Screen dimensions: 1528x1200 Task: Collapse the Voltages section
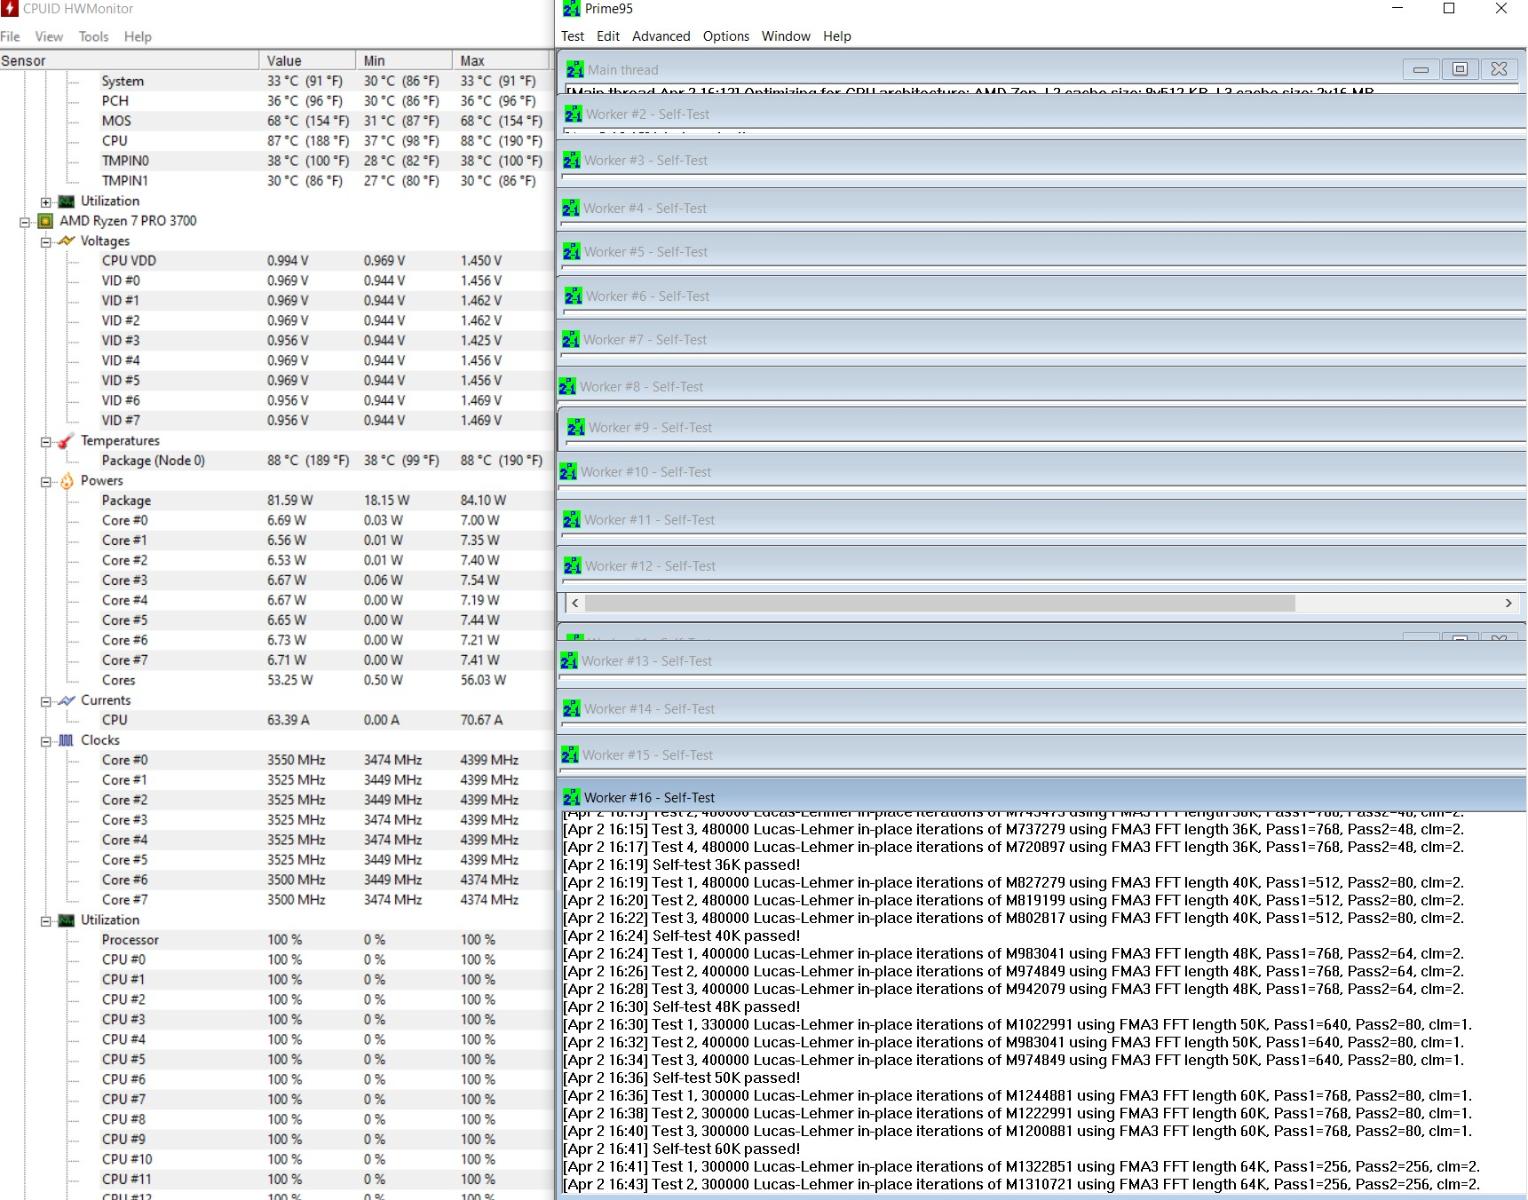(46, 241)
